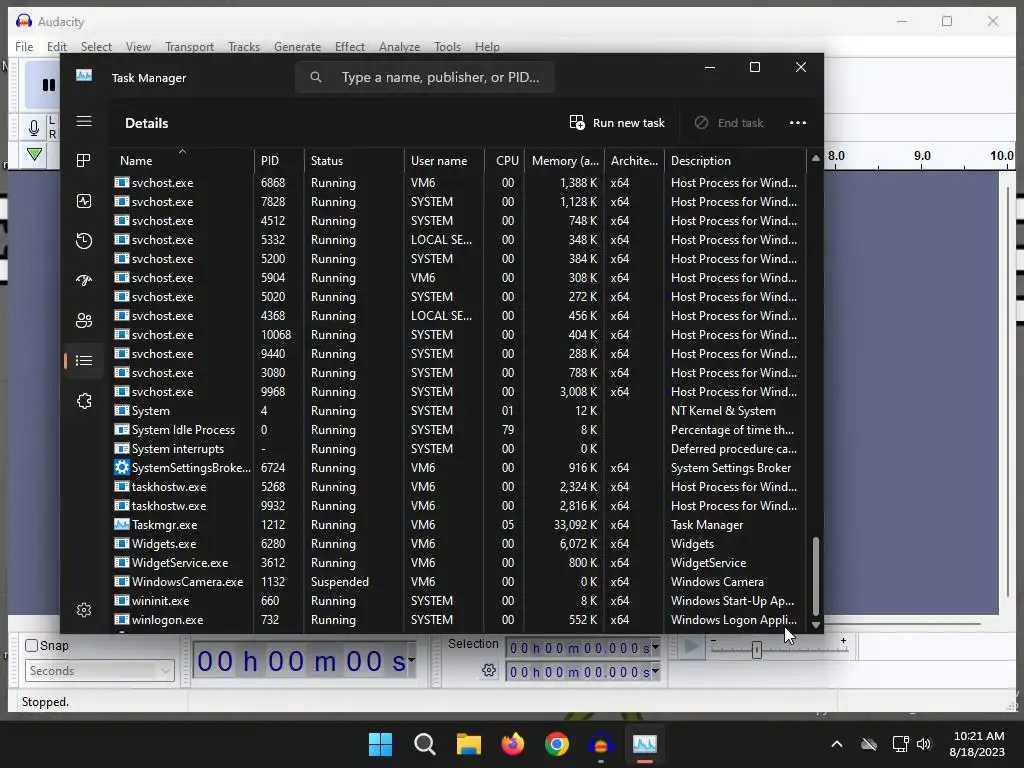The height and width of the screenshot is (768, 1024).
Task: Click the Selection toolbar gear icon
Action: 488,671
